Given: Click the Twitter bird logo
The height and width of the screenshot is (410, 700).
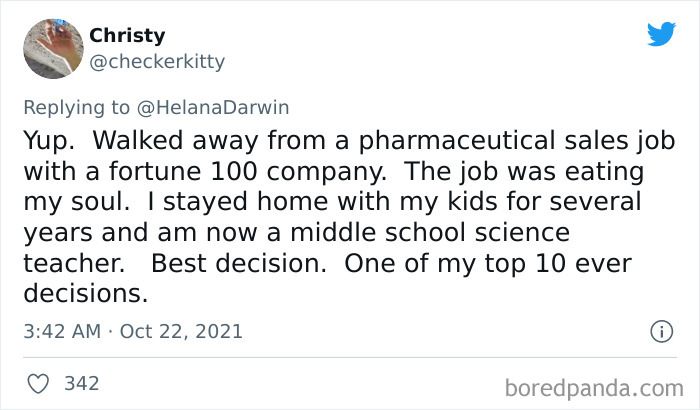Looking at the screenshot, I should click(661, 34).
